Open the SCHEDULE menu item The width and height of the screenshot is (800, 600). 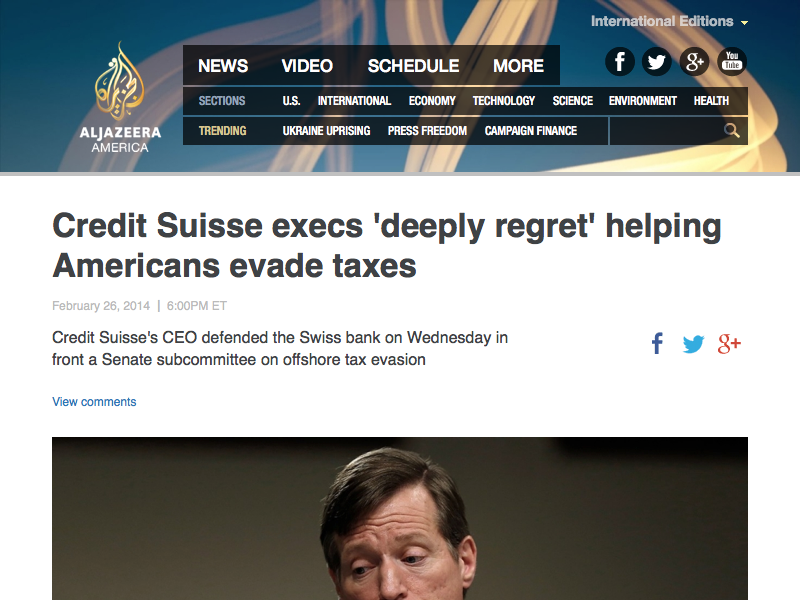click(x=413, y=66)
